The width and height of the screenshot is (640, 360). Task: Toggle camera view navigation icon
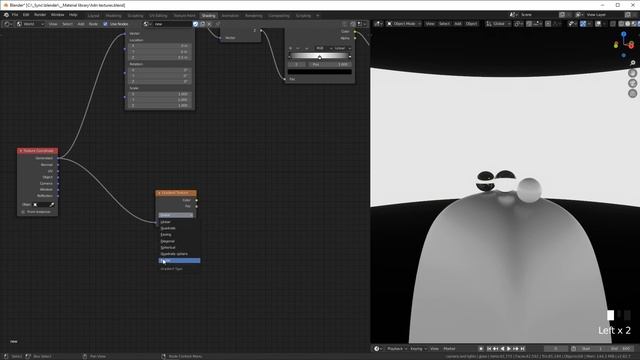point(633,83)
